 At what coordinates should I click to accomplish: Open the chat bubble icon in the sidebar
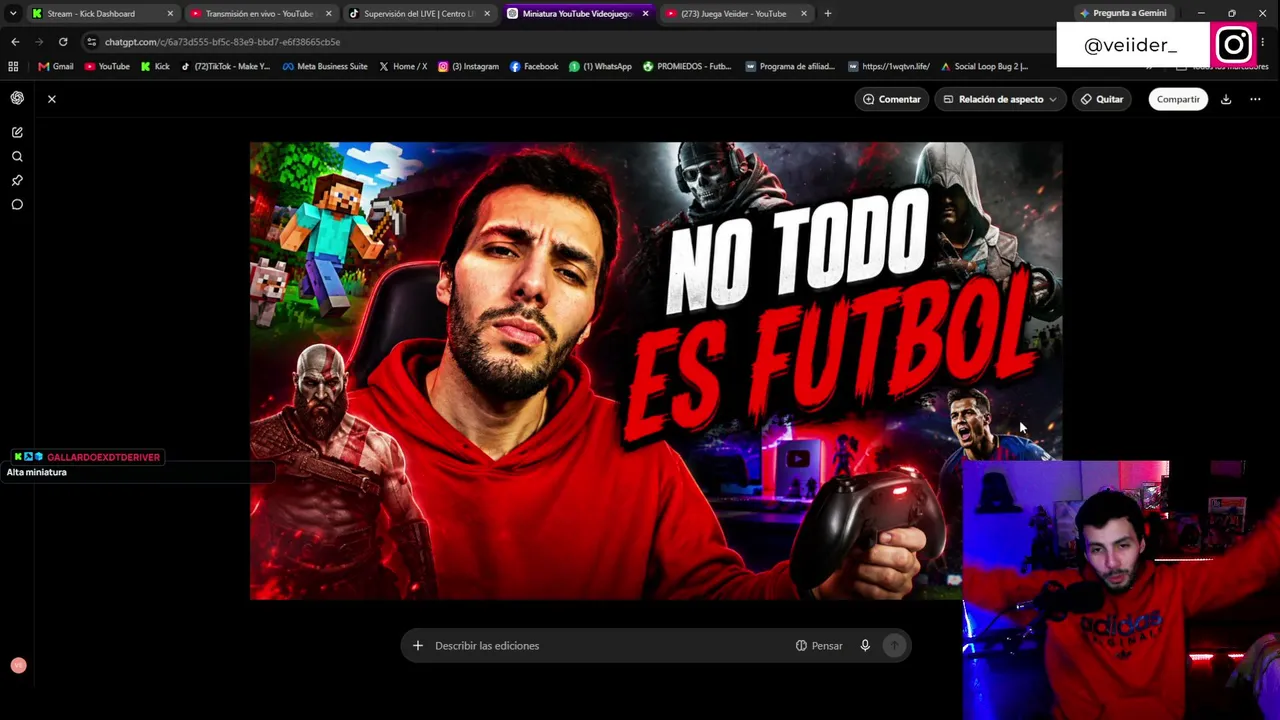17,204
